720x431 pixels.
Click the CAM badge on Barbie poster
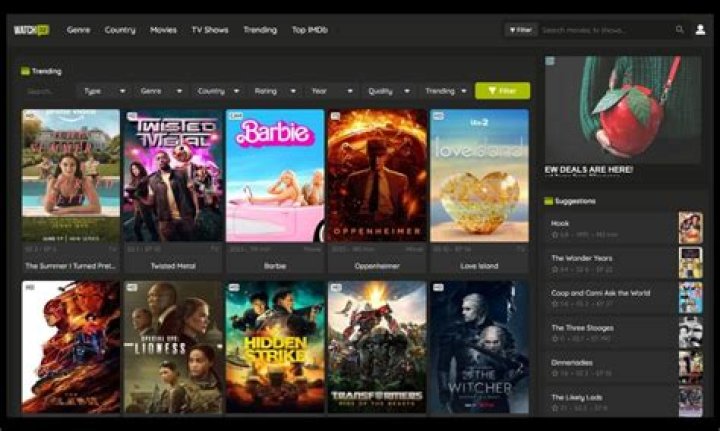point(235,116)
